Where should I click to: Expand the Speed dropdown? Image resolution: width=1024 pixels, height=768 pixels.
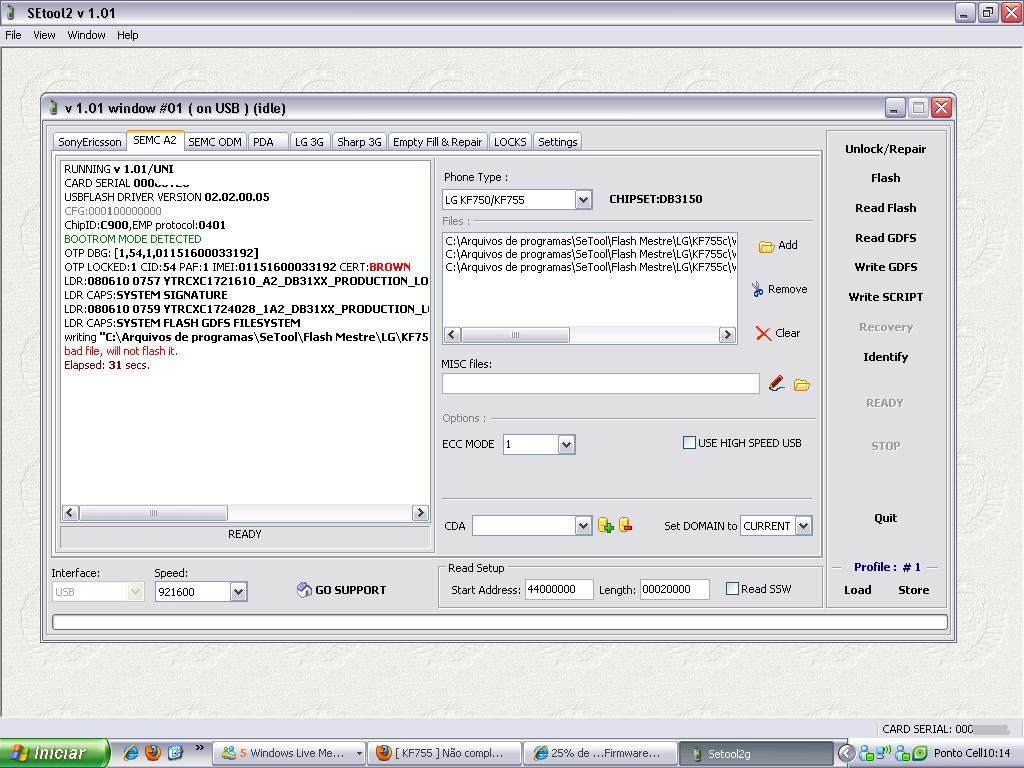click(238, 592)
